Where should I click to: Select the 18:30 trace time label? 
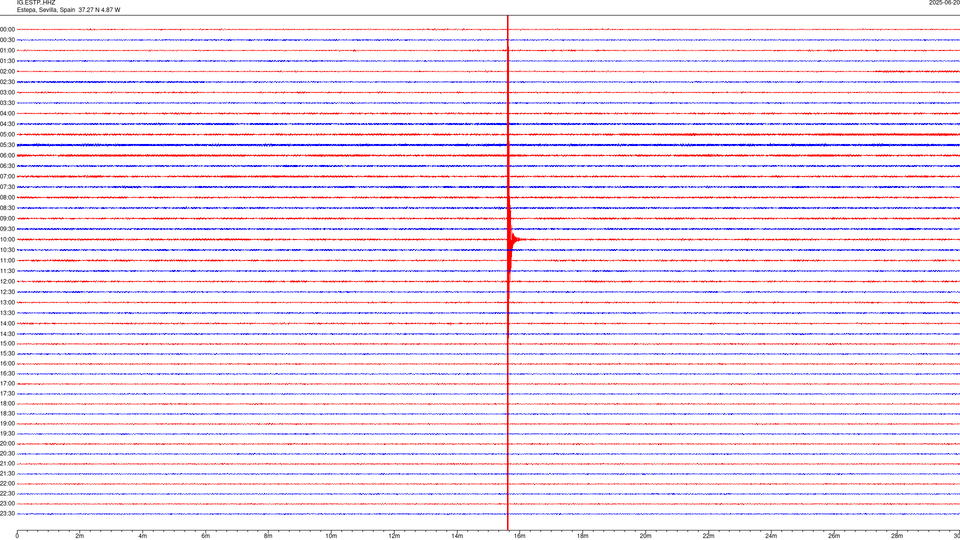[x=7, y=414]
